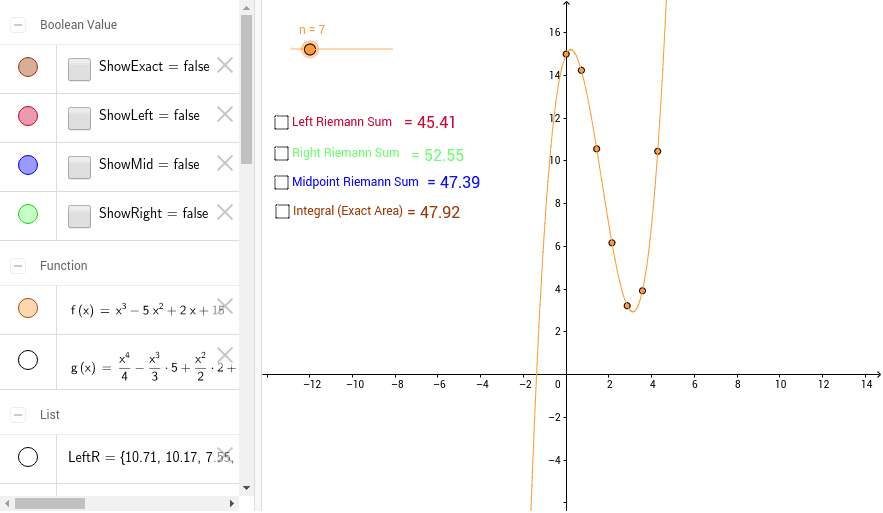The image size is (883, 513).
Task: Click the n slider track right end
Action: tap(391, 49)
